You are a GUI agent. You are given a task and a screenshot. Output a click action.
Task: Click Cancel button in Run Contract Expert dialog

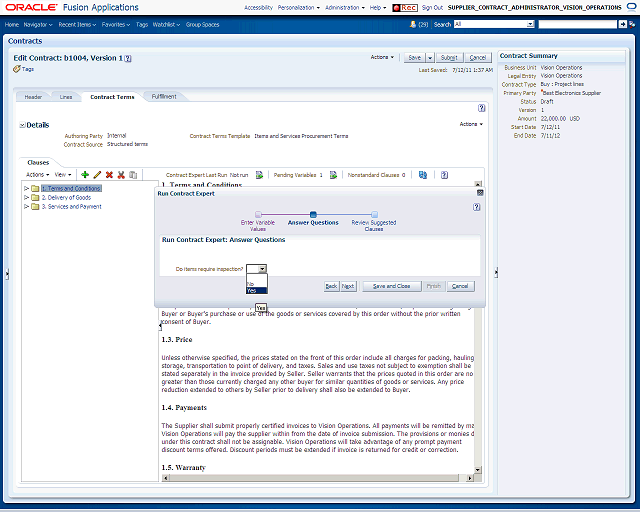pyautogui.click(x=460, y=286)
